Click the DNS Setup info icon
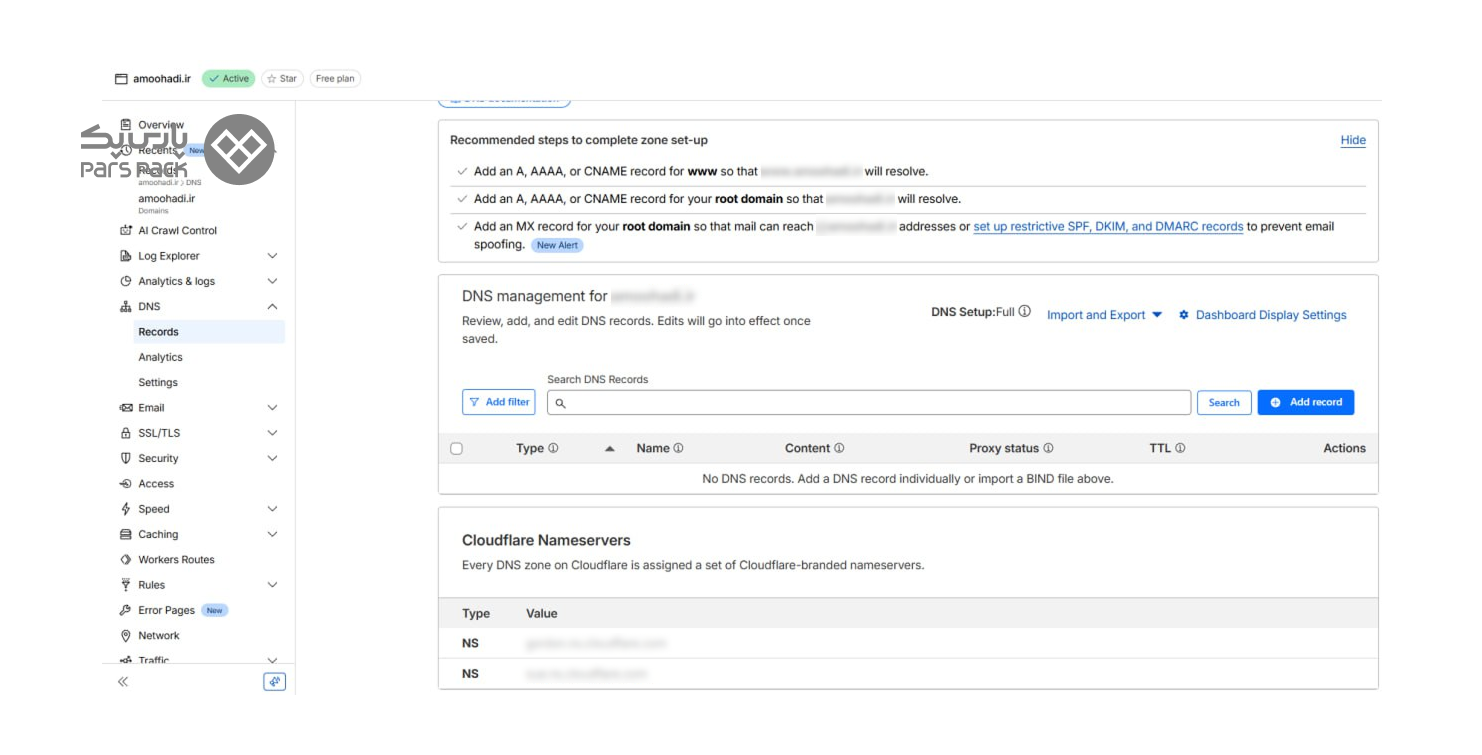 click(1024, 312)
